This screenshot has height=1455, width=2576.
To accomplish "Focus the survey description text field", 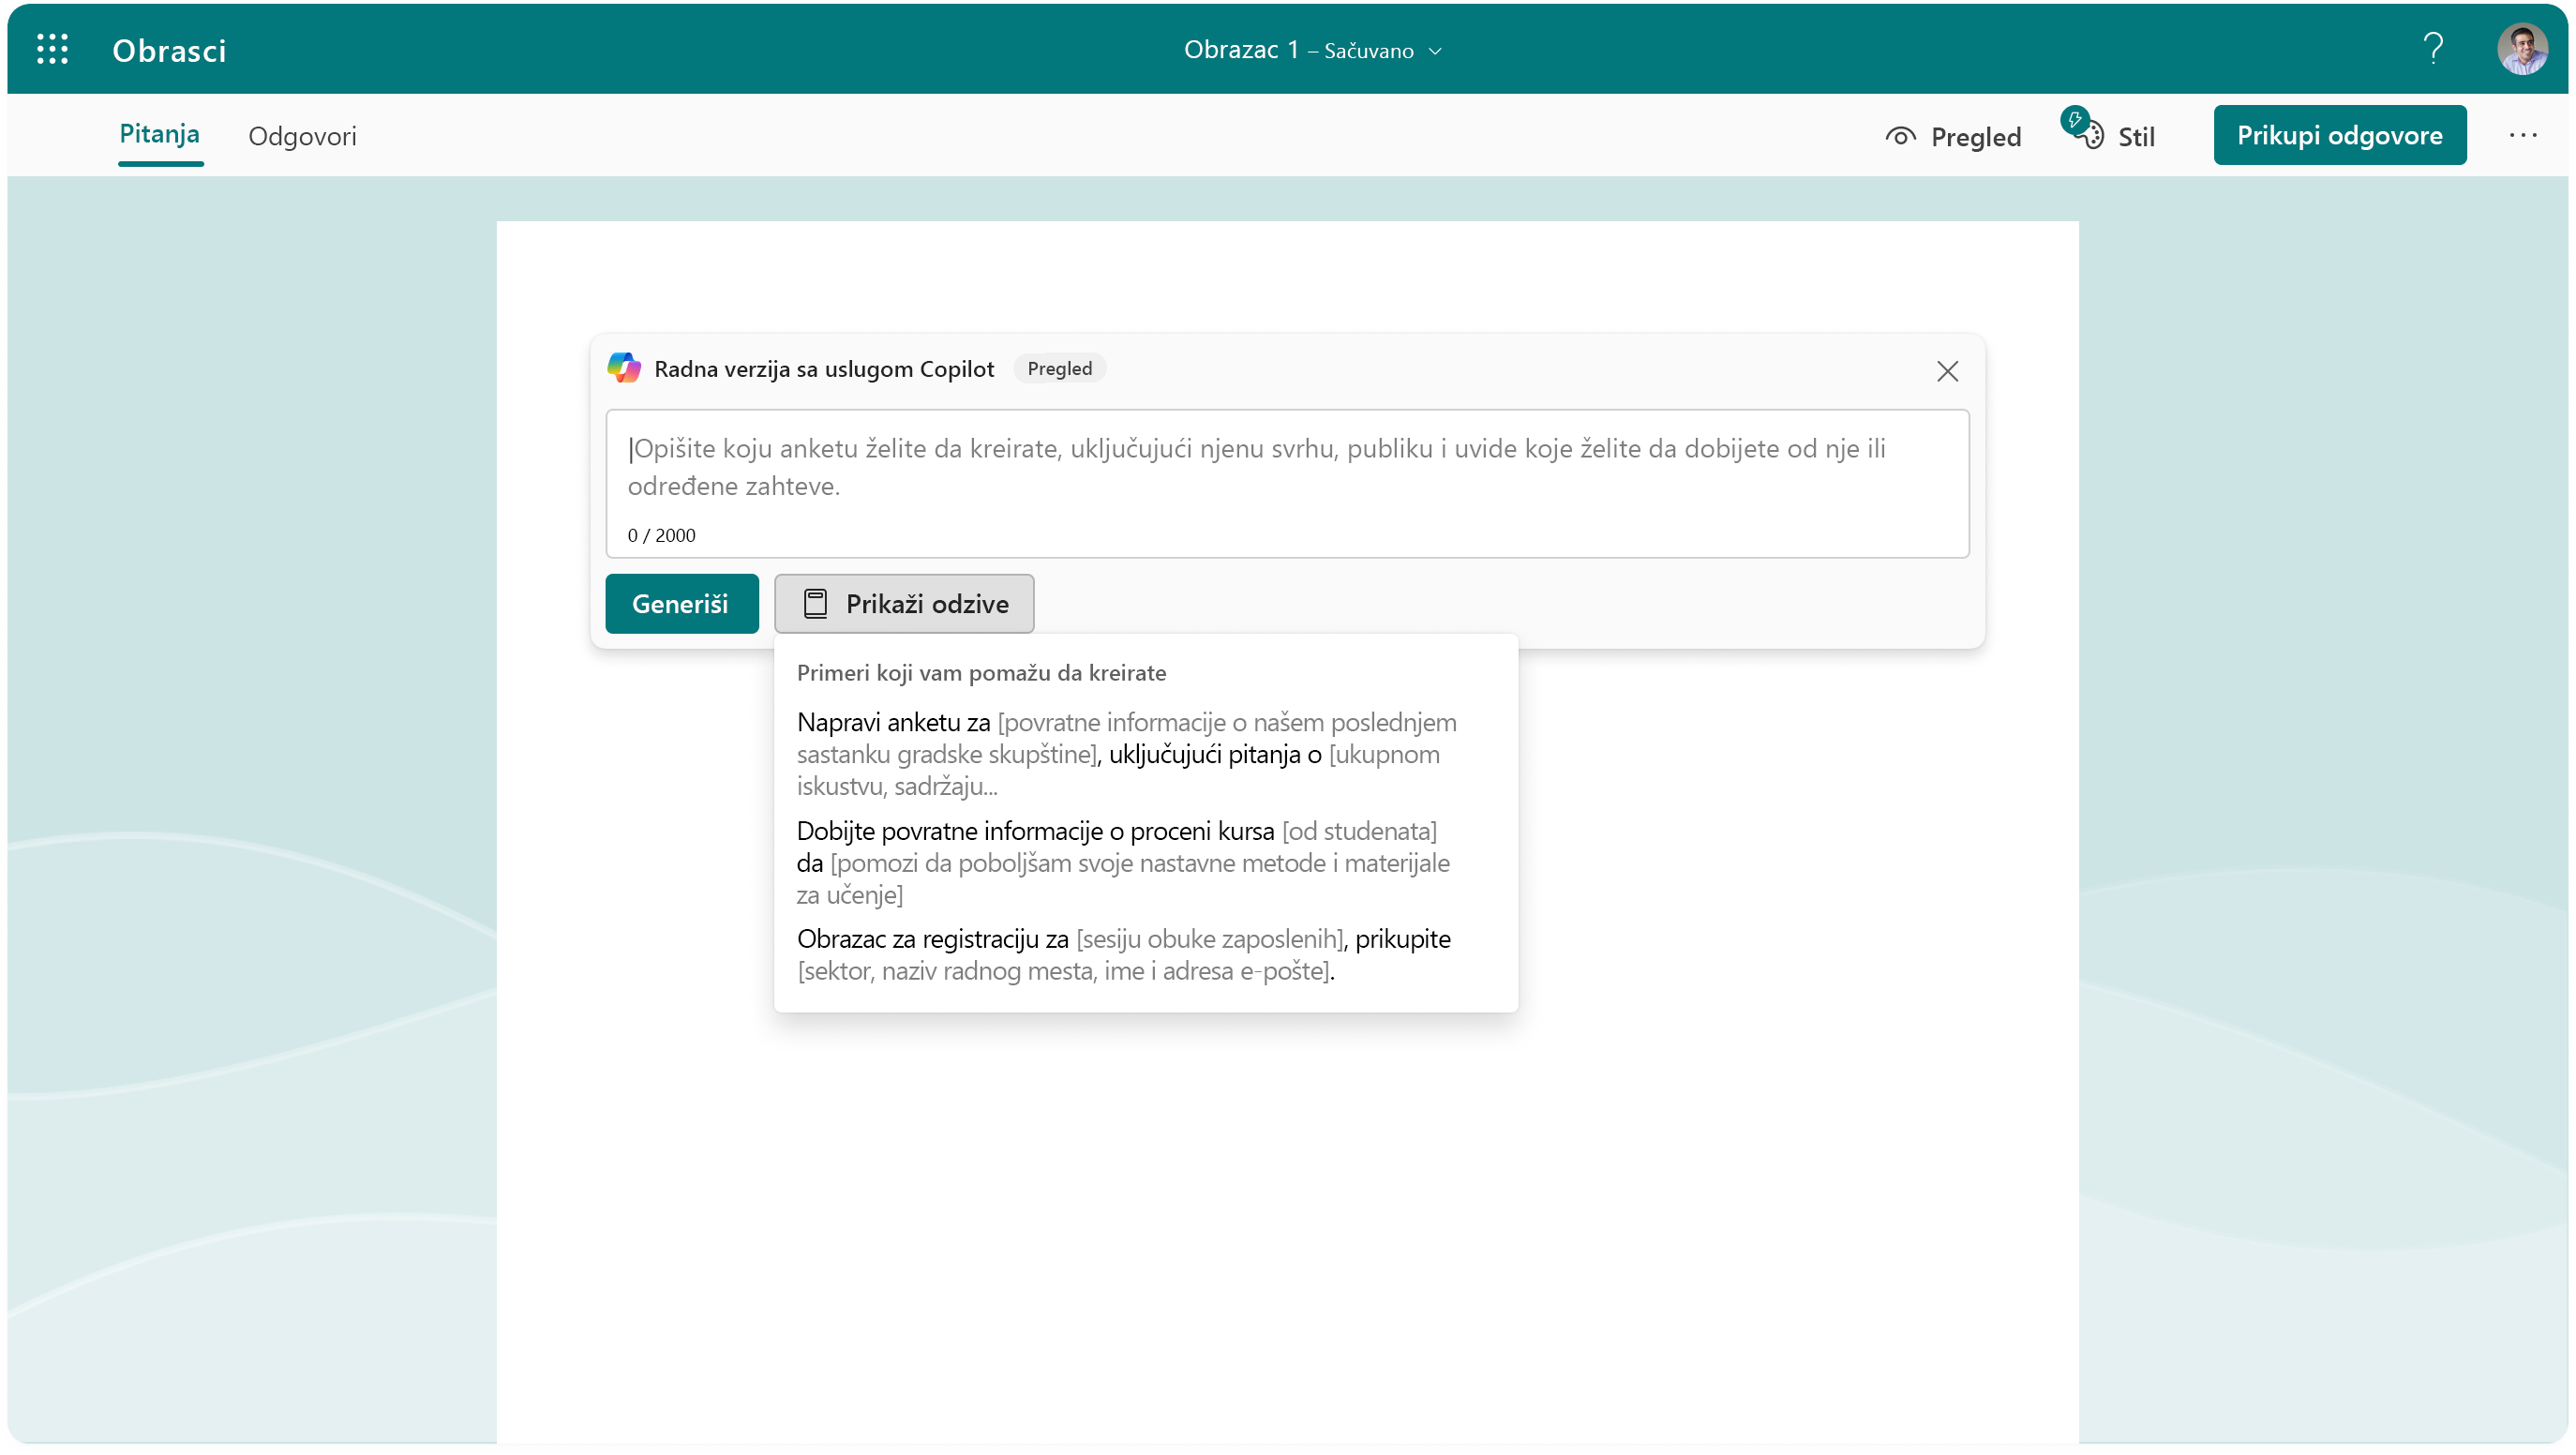I will [x=1286, y=483].
